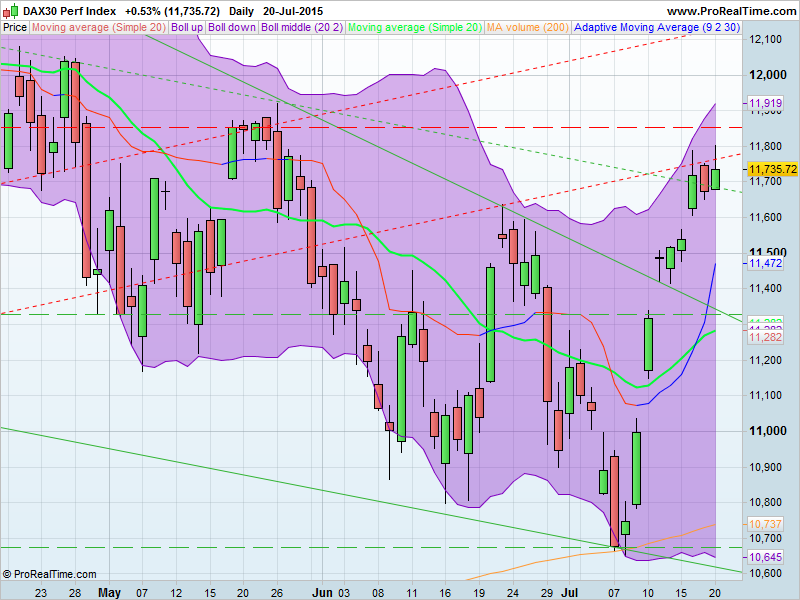This screenshot has height=600, width=800.
Task: Open Adaptive Moving Average (9 2 30) label
Action: 657,28
